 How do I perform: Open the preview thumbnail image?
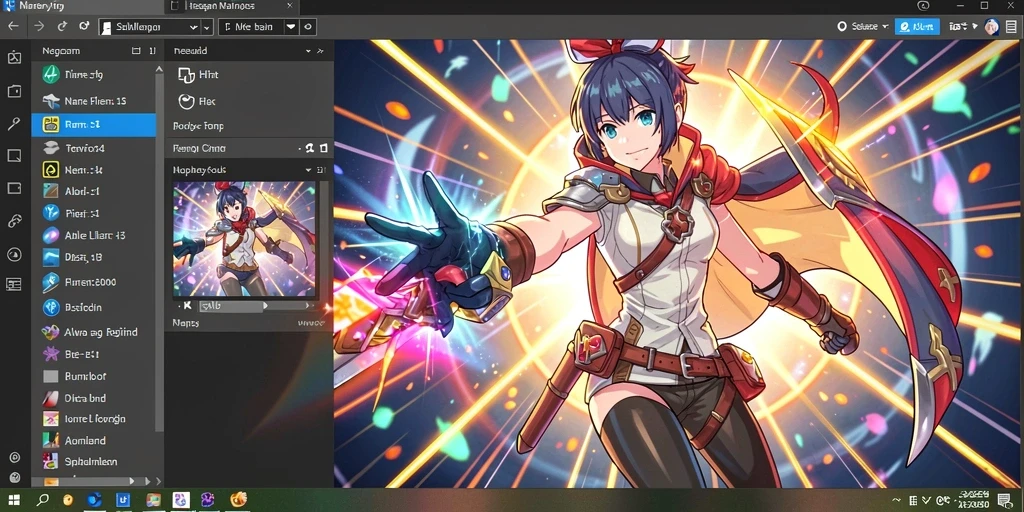244,239
